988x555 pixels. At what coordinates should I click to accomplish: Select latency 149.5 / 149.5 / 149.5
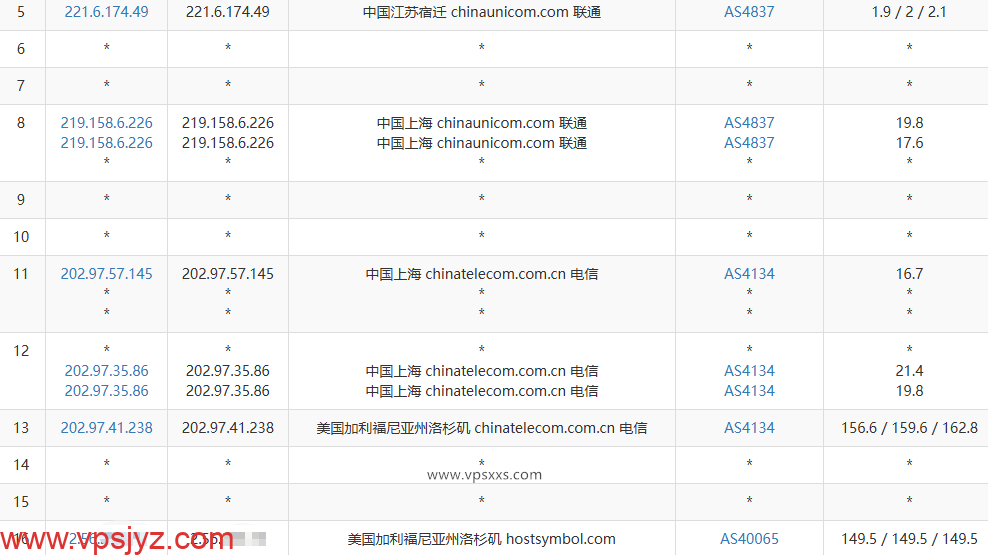tap(909, 539)
